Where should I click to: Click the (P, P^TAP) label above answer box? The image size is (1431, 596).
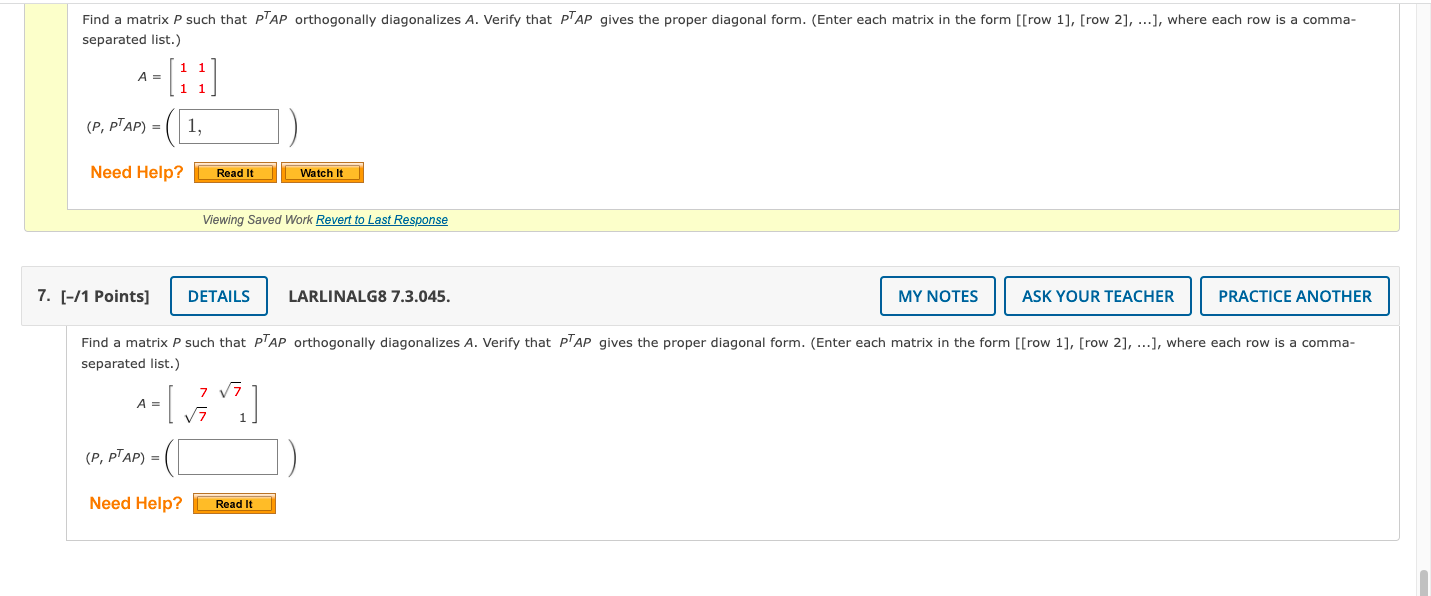pos(120,456)
